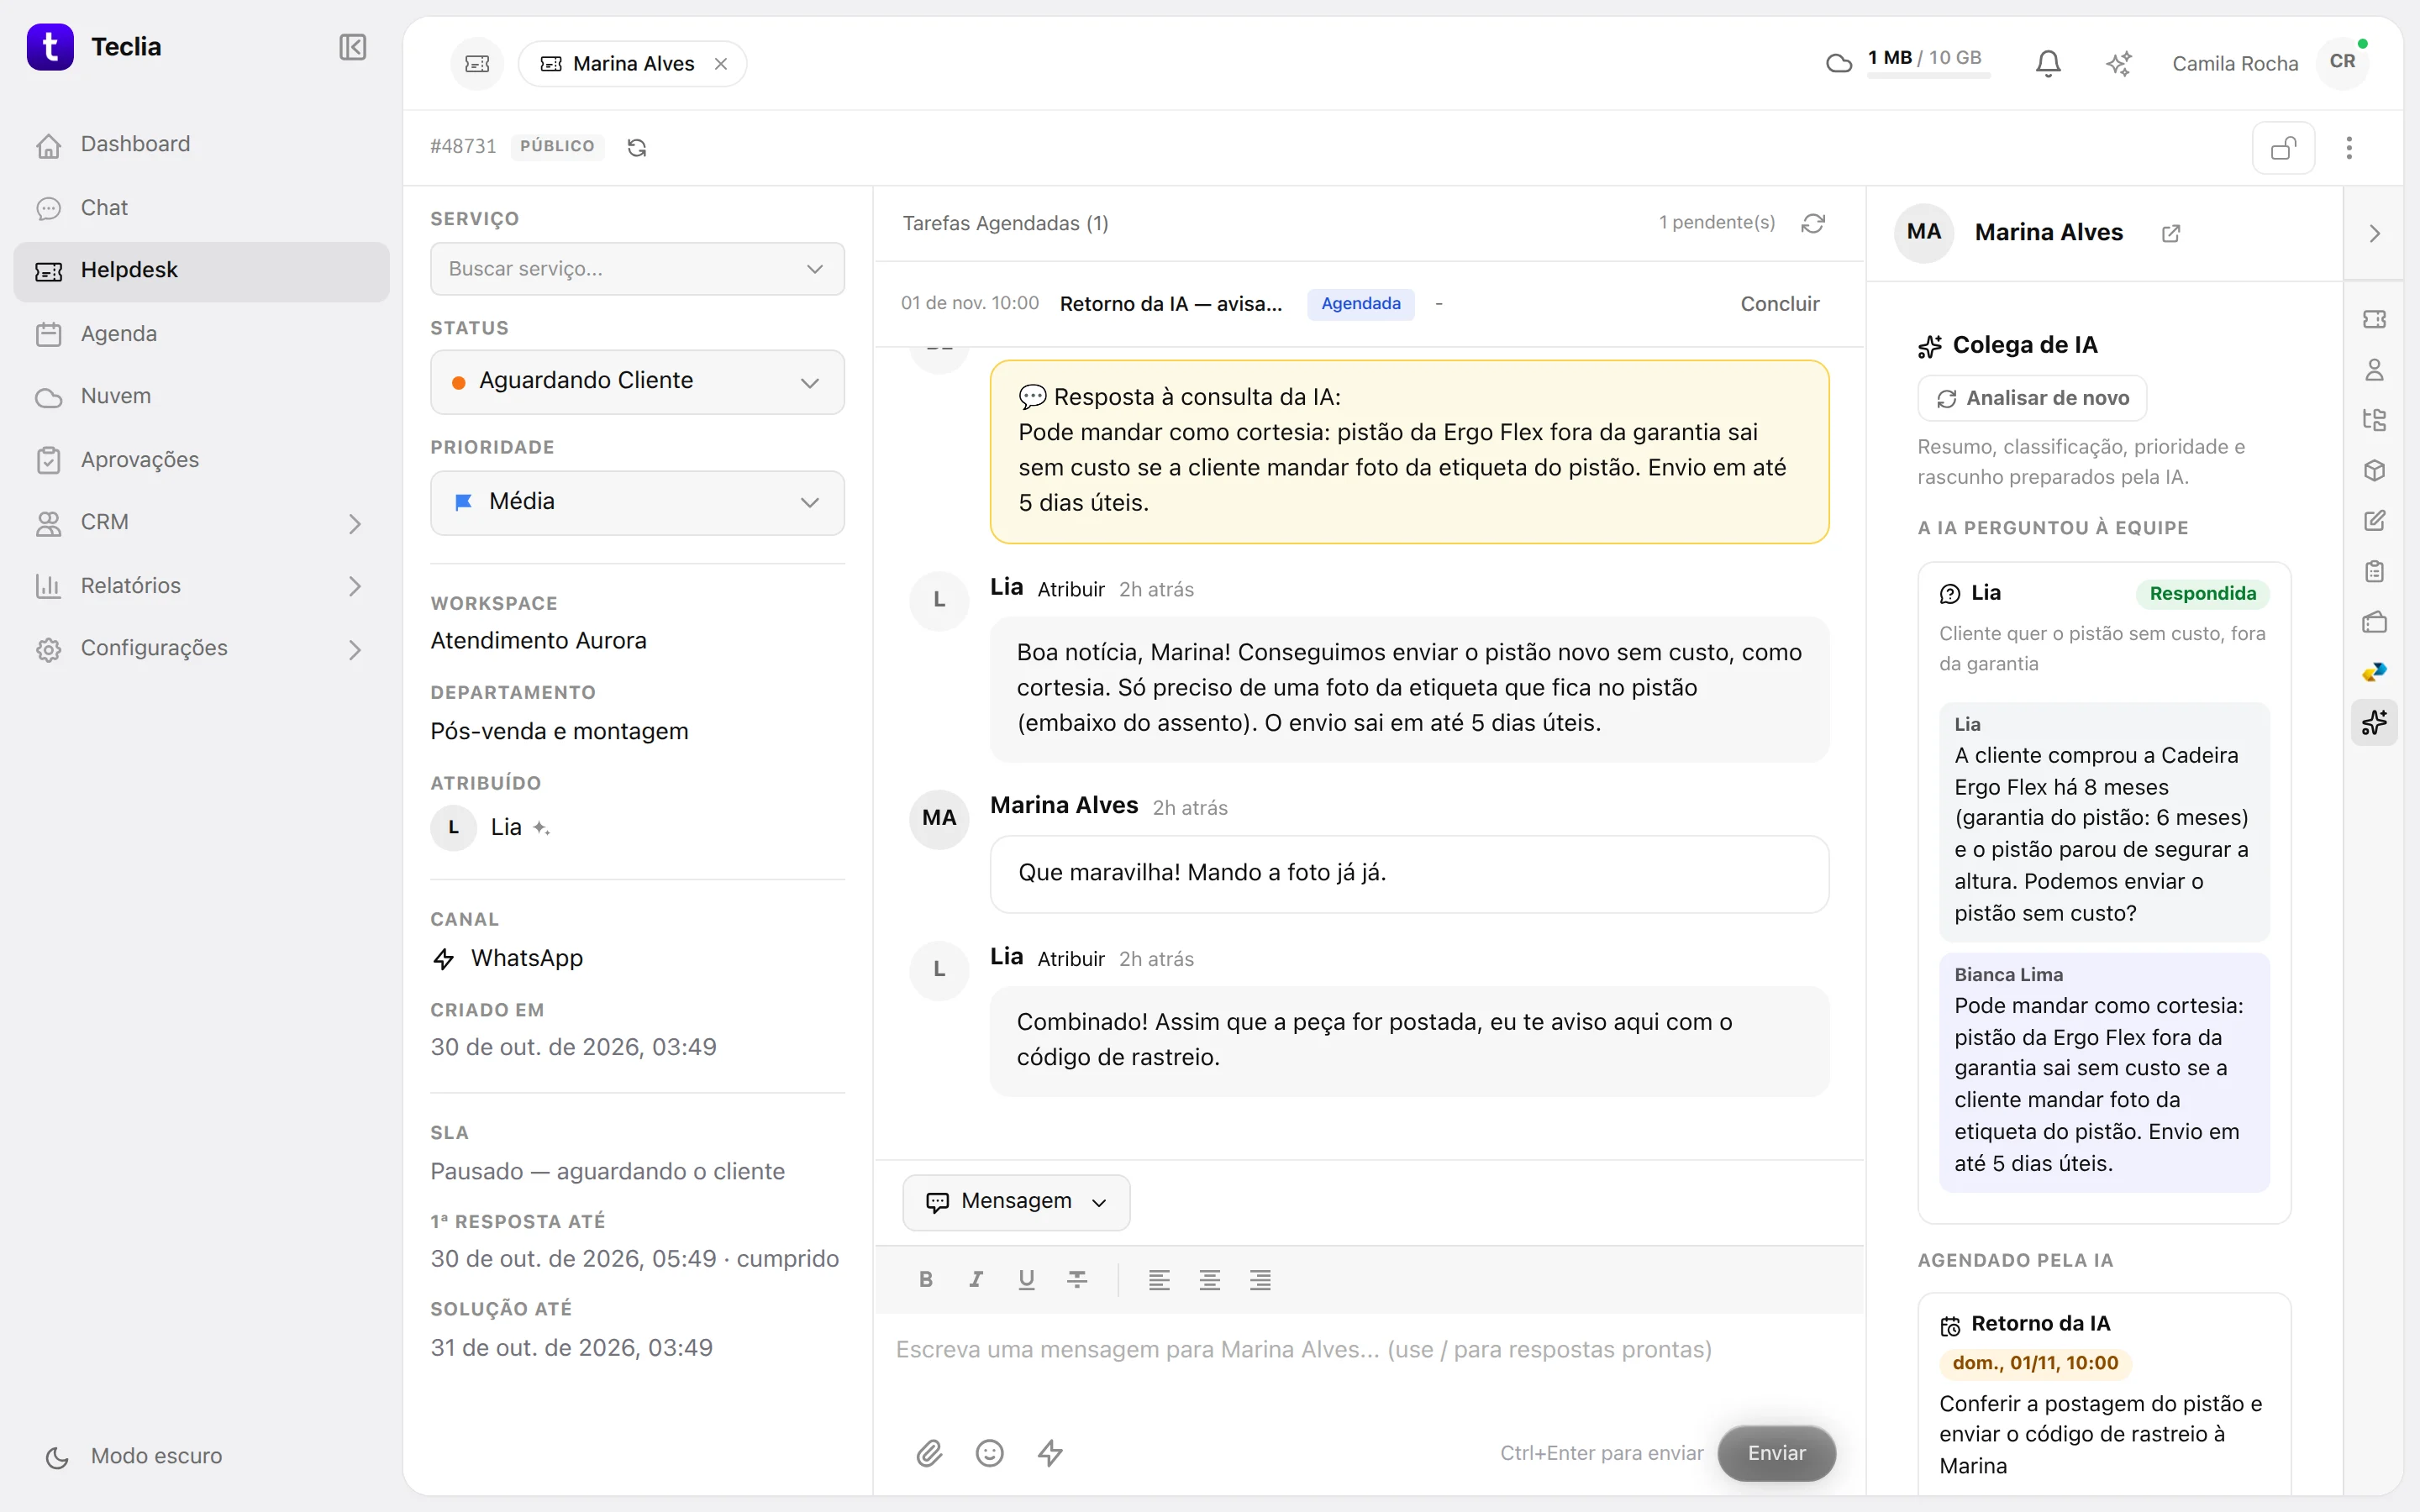Collapse the sidebar with the panel icon
Image resolution: width=2420 pixels, height=1512 pixels.
click(352, 47)
